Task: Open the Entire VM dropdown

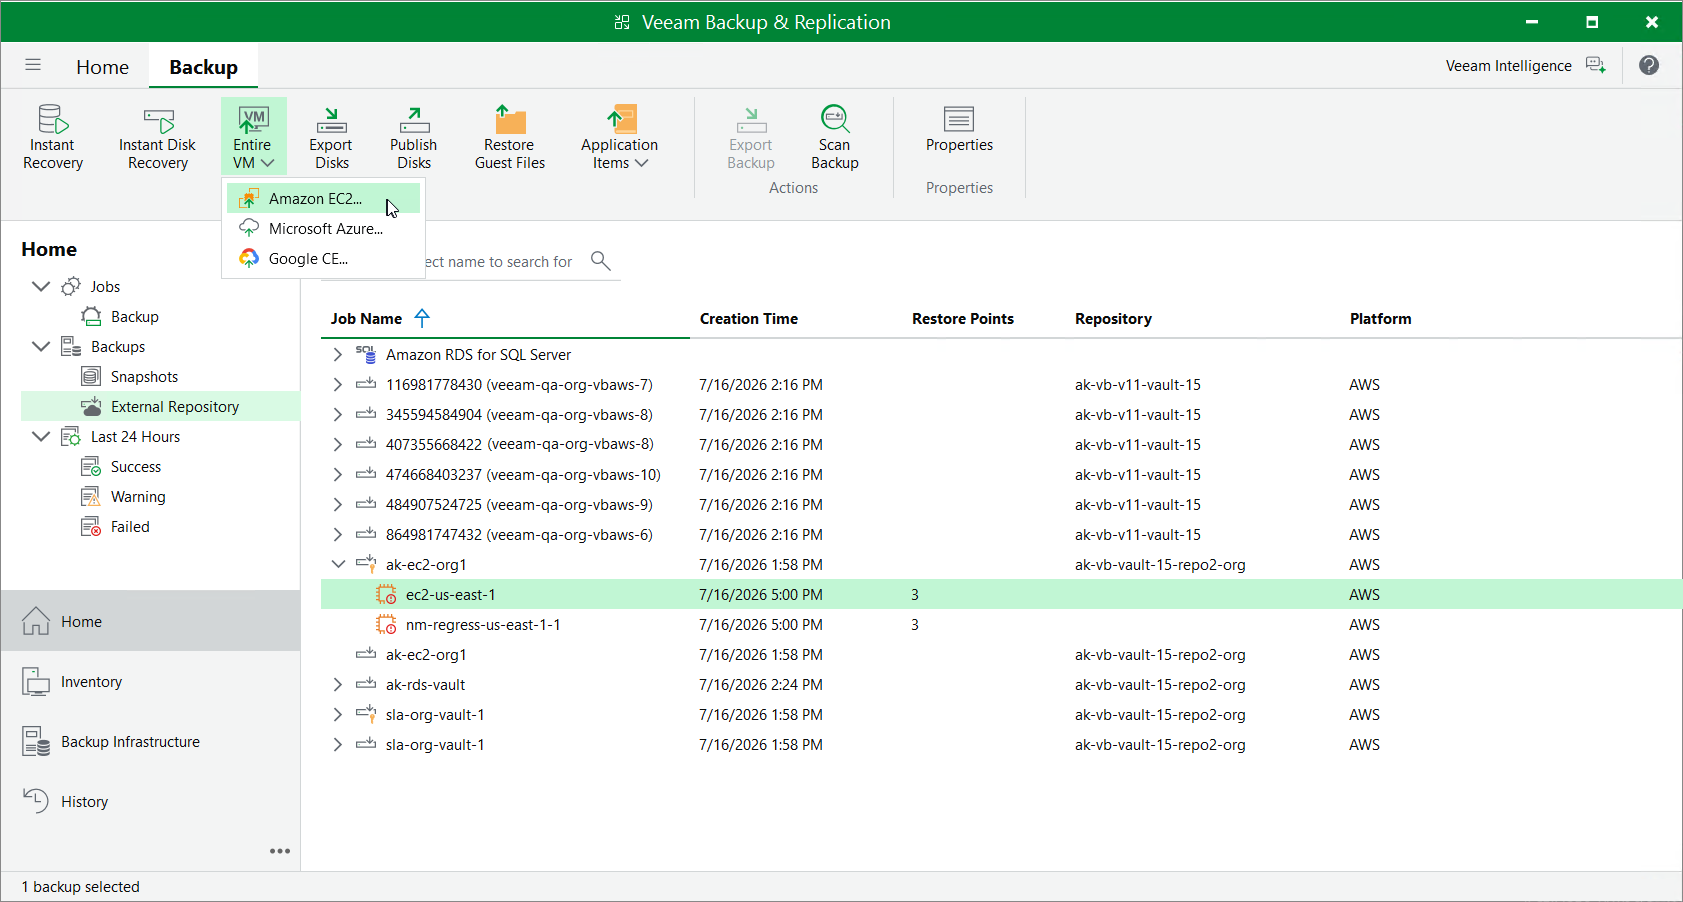Action: point(254,136)
